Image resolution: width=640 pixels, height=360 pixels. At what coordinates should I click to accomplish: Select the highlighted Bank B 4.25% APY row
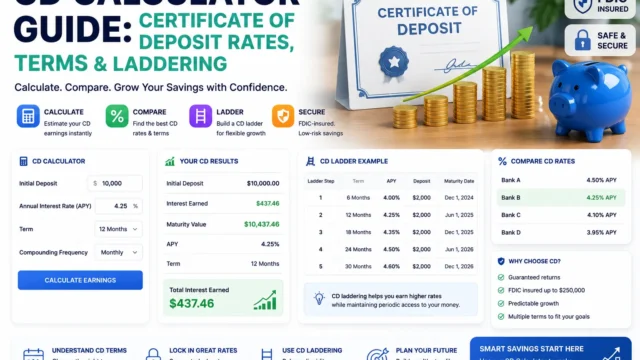(560, 198)
